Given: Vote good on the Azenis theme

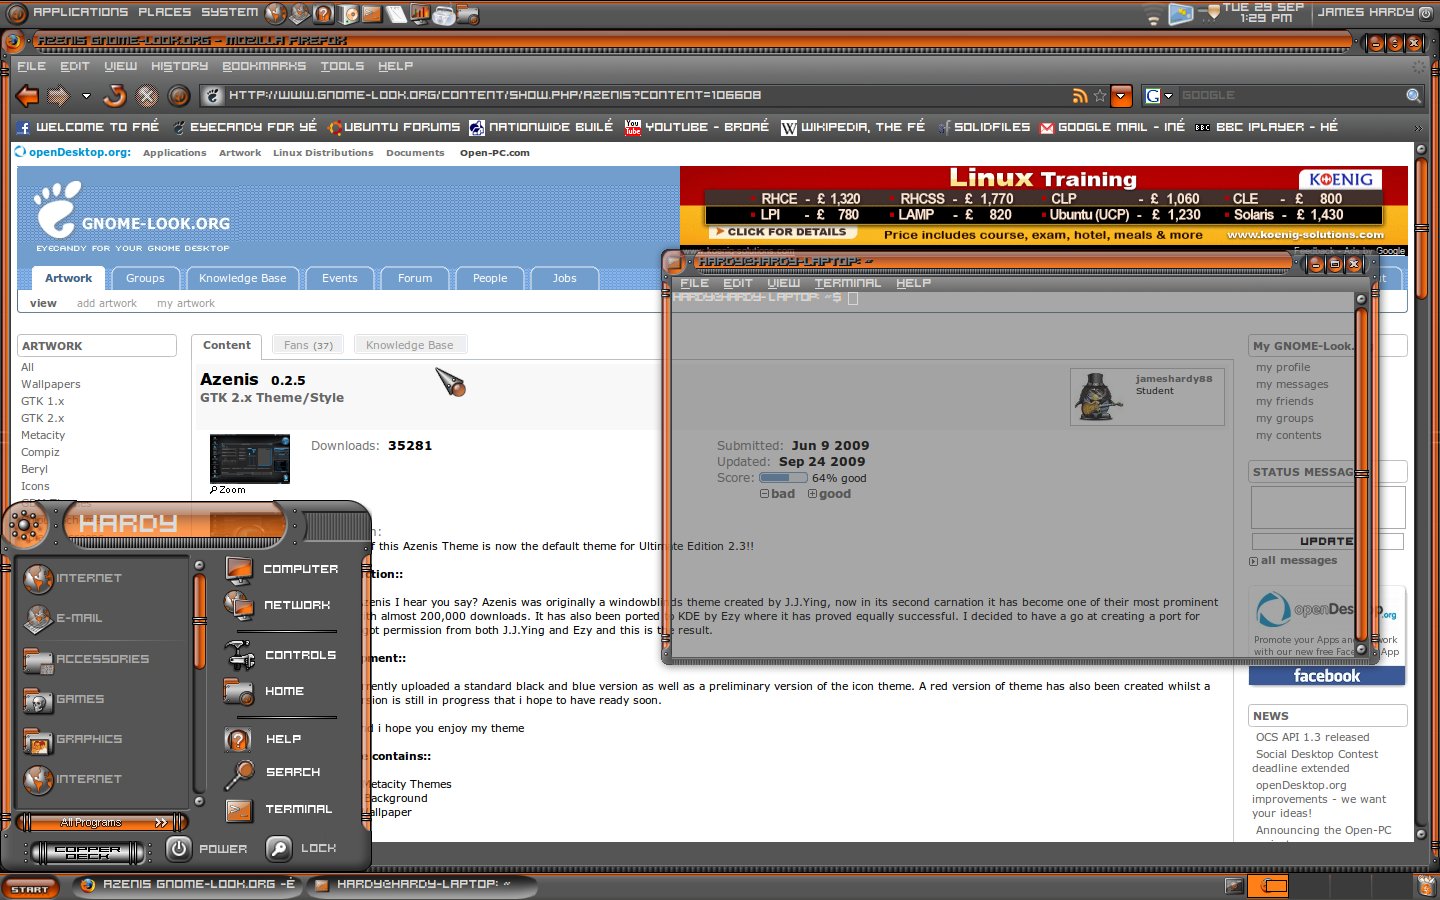Looking at the screenshot, I should tap(829, 494).
